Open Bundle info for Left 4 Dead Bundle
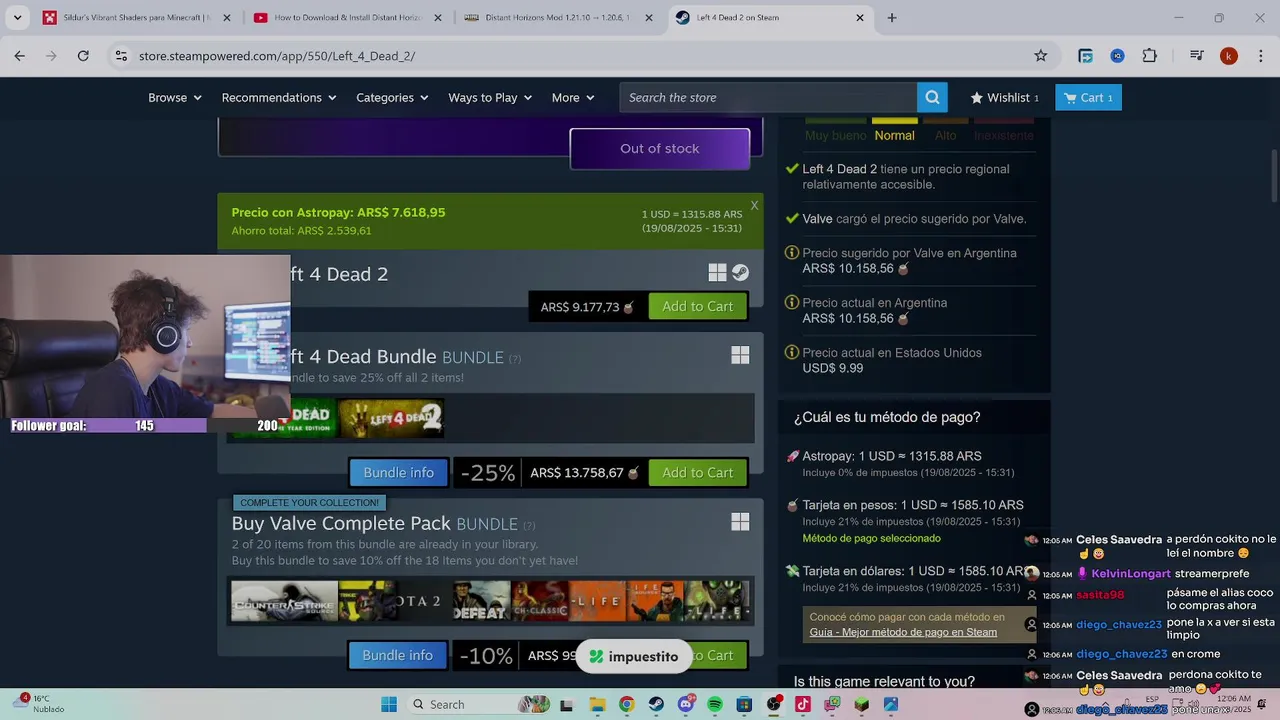This screenshot has width=1280, height=720. [x=398, y=473]
